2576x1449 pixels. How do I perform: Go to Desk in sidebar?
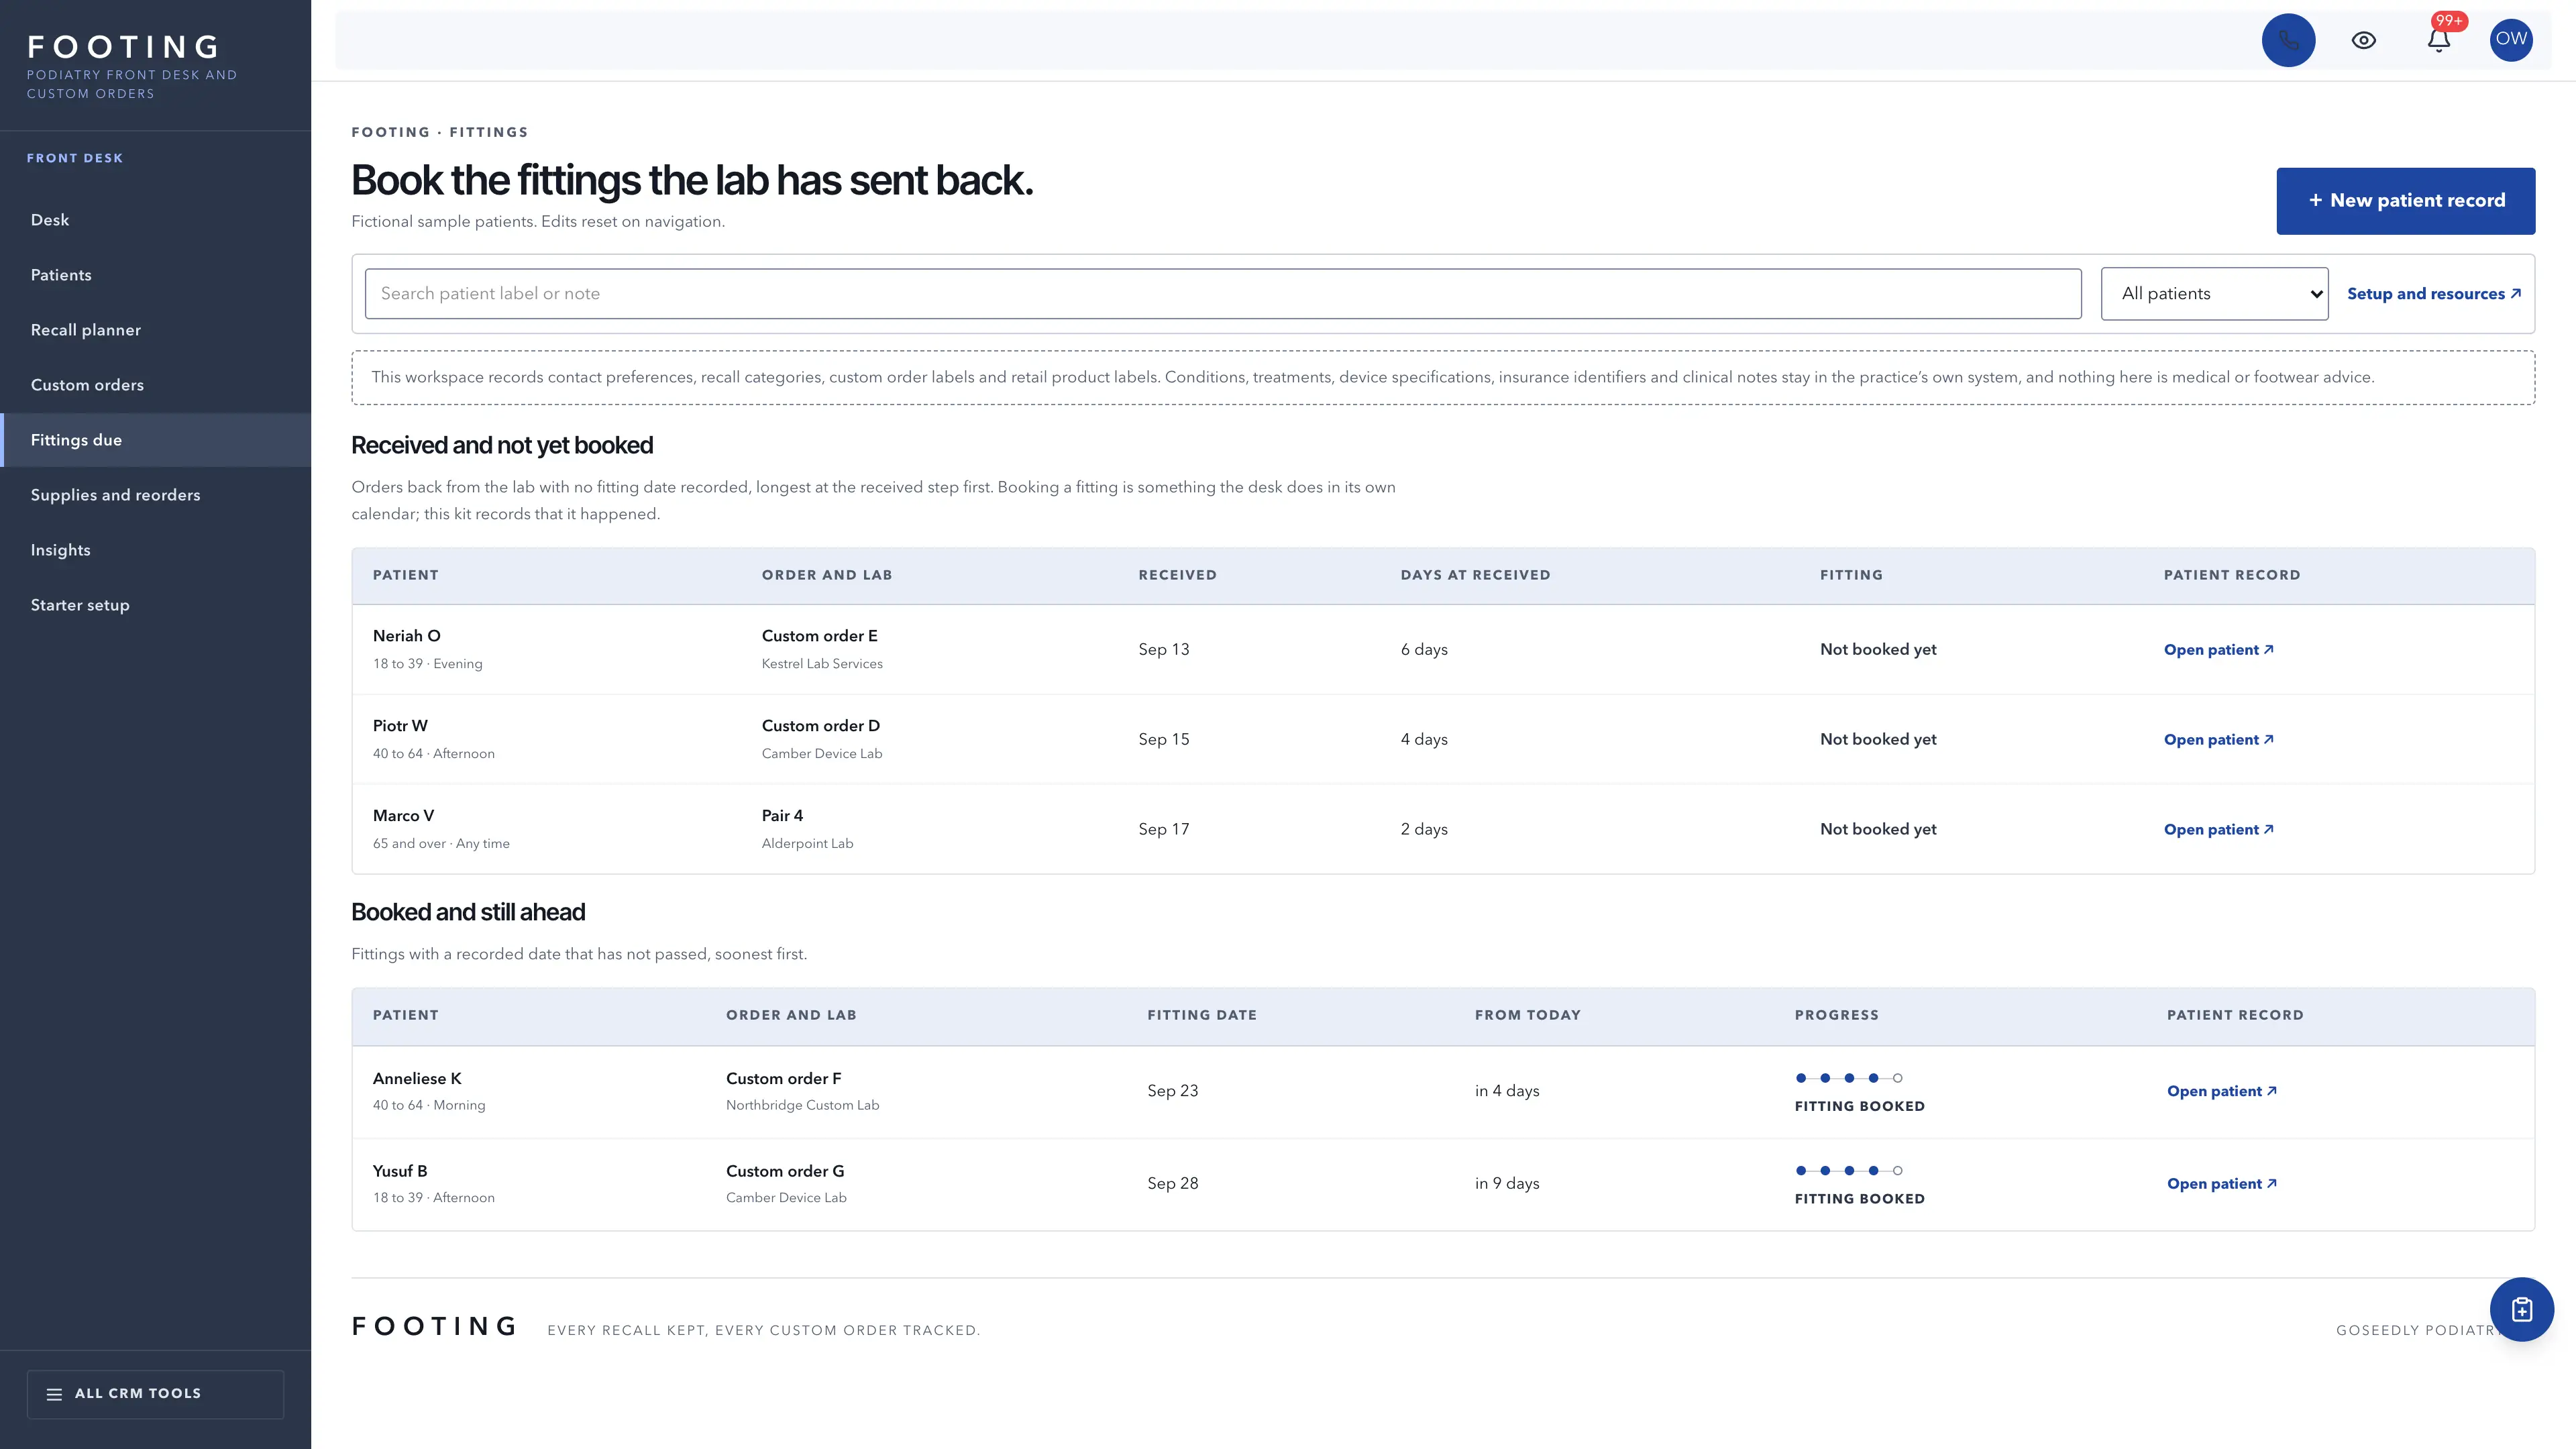coord(156,220)
